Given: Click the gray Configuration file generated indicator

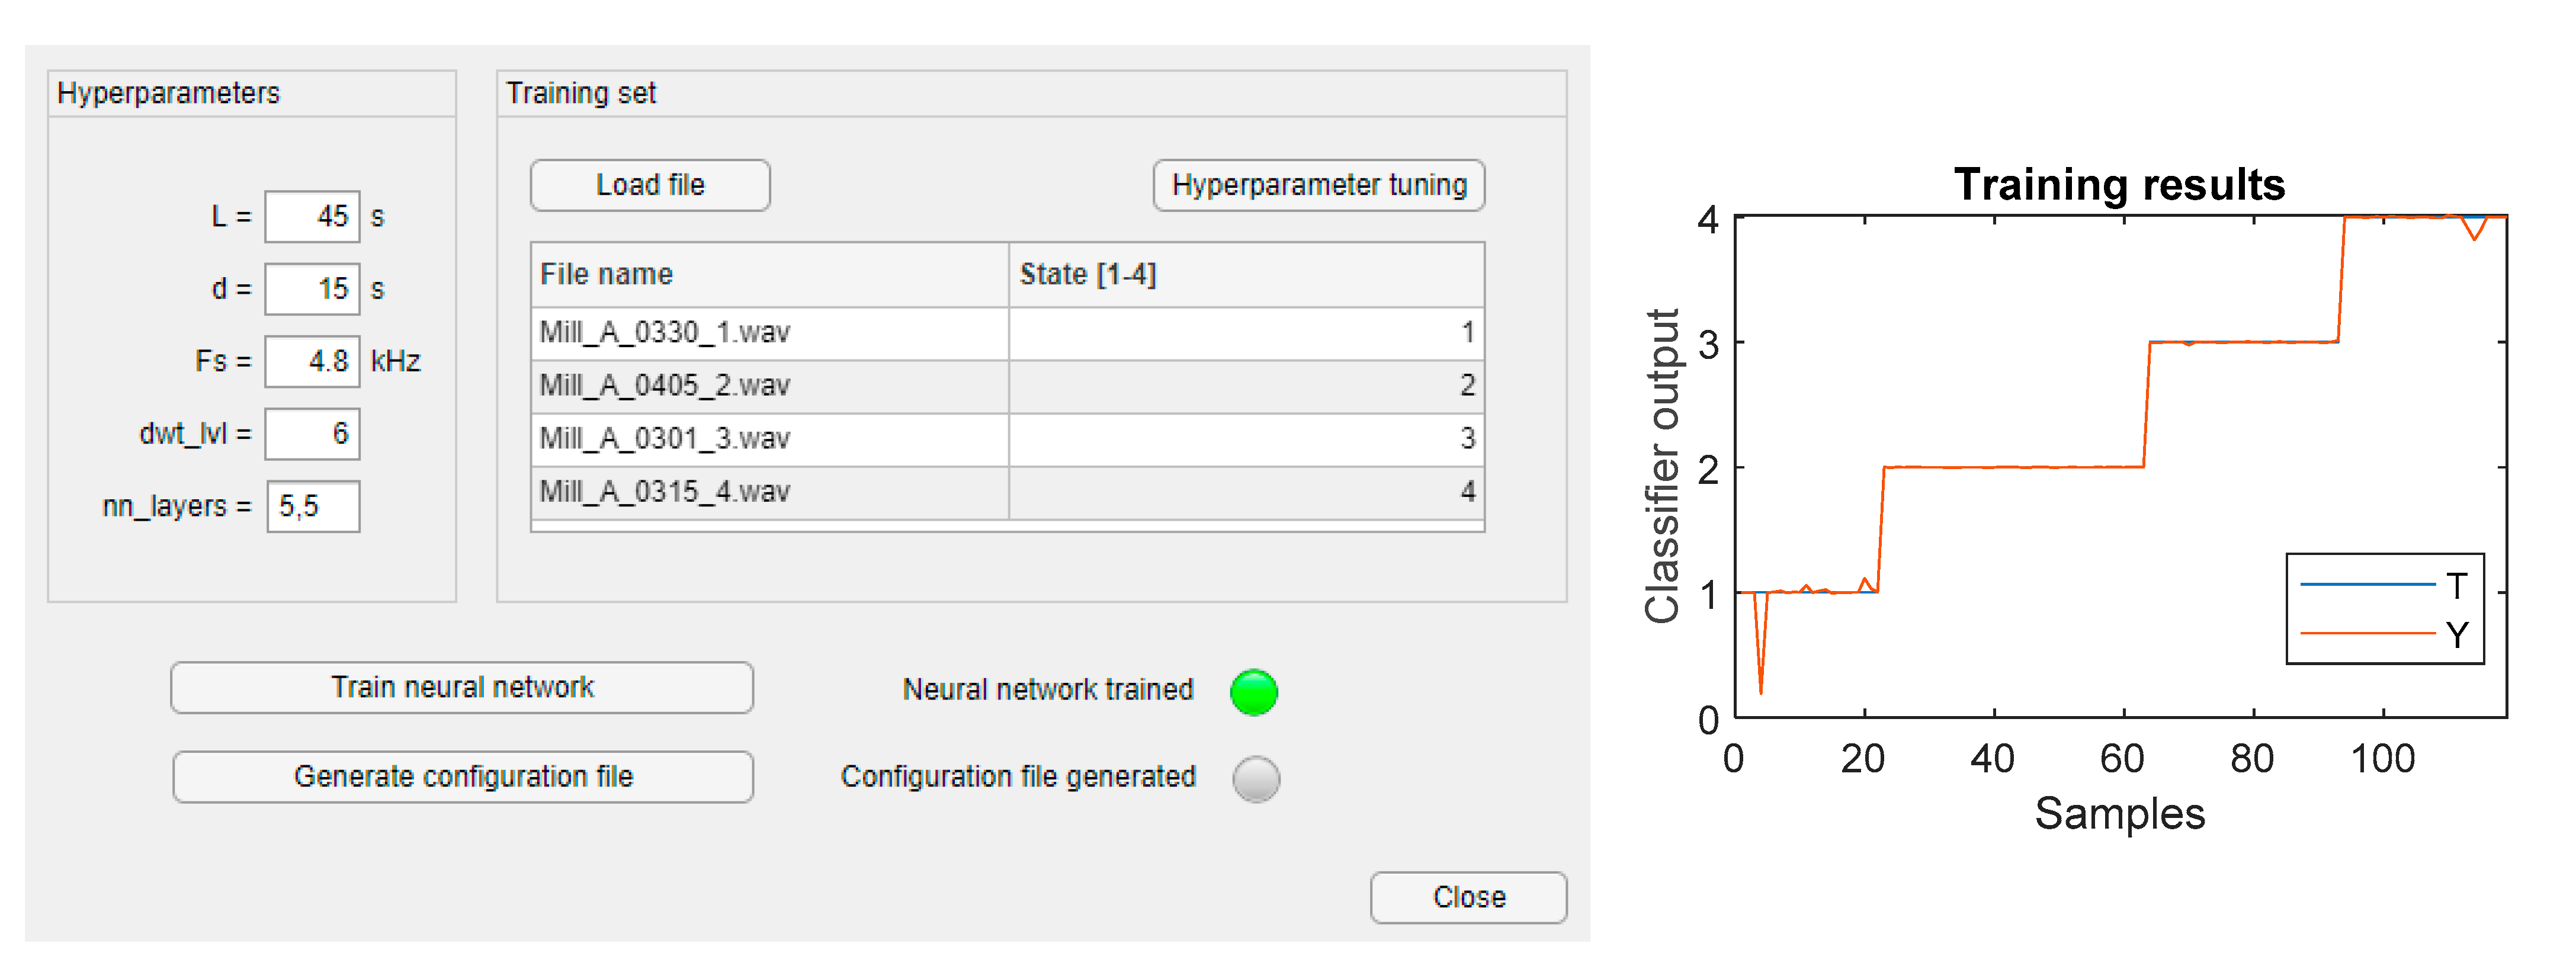Looking at the screenshot, I should coord(1256,779).
